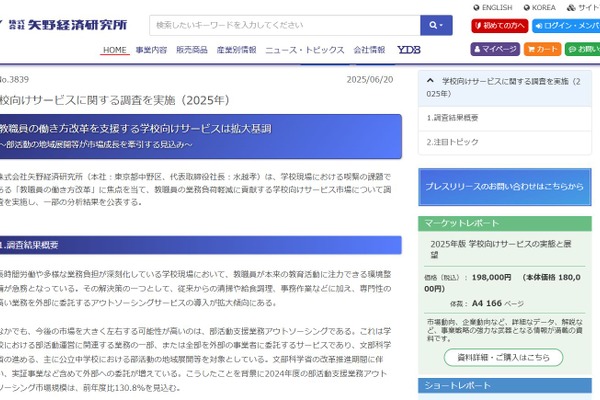Open the 事業内容 menu
The width and height of the screenshot is (600, 400).
pyautogui.click(x=151, y=50)
